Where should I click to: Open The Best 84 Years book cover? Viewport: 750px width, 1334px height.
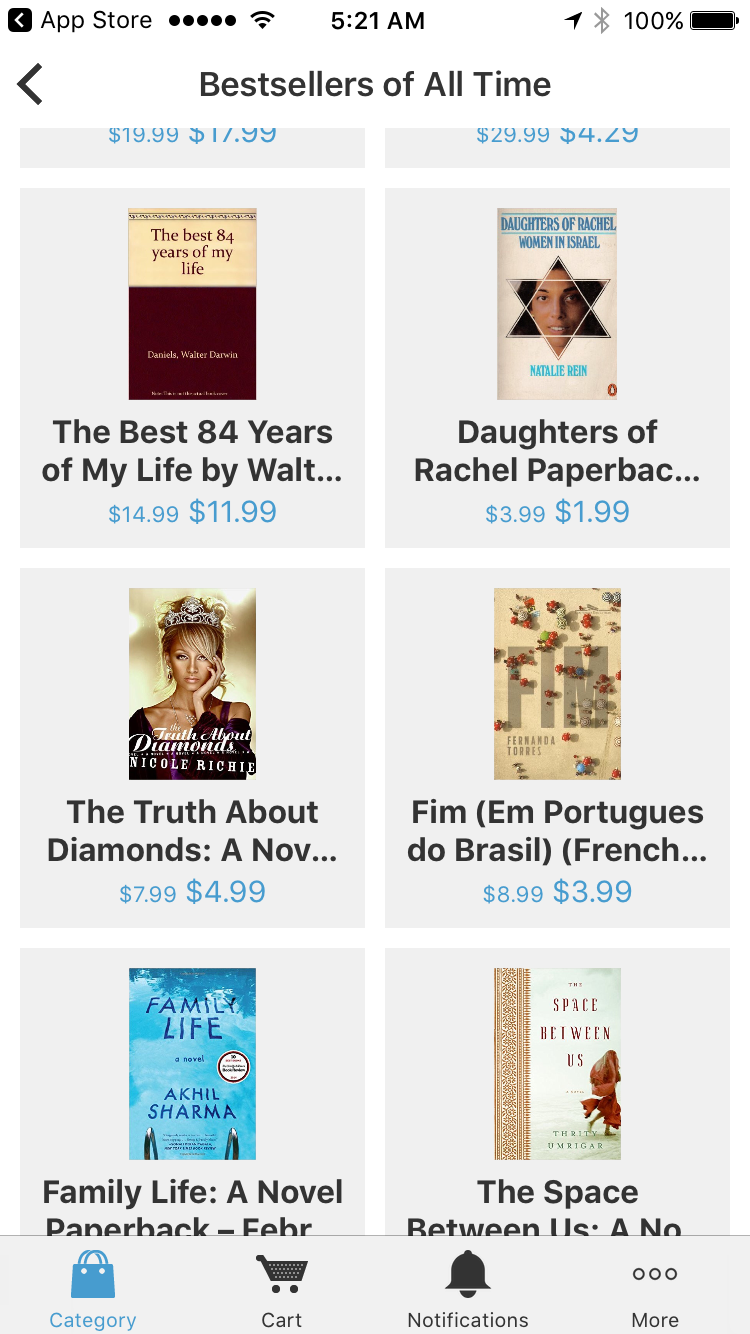click(192, 304)
